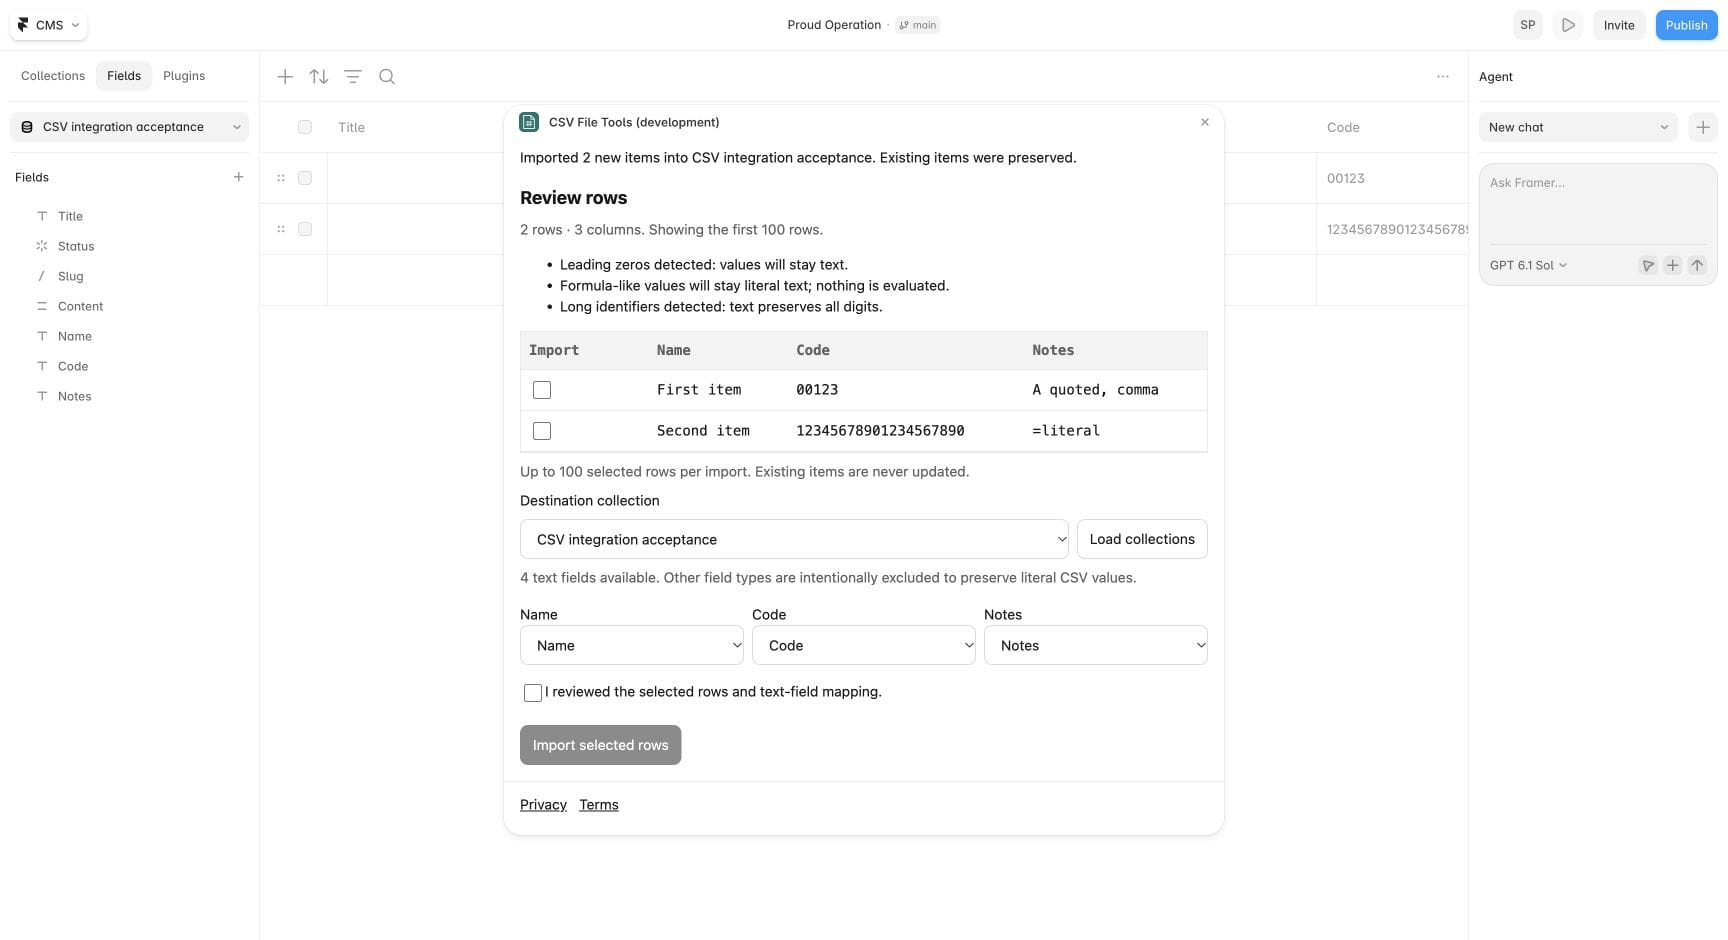Viewport: 1728px width, 940px height.
Task: Add a new item with plus icon
Action: pos(285,76)
